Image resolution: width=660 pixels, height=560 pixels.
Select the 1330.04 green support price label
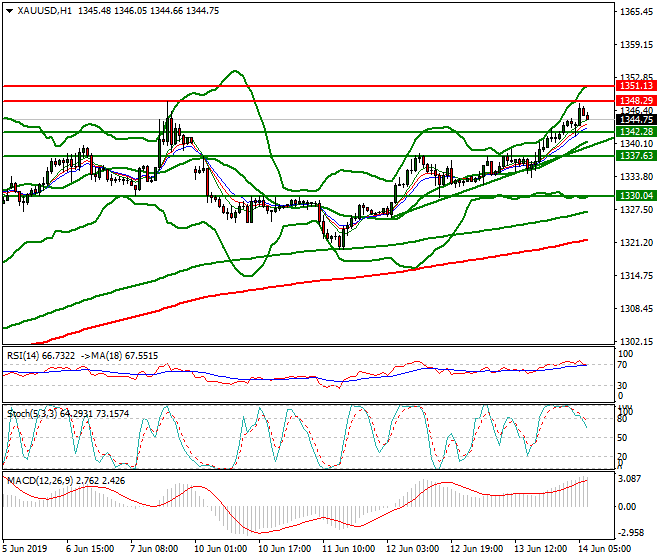coord(636,195)
